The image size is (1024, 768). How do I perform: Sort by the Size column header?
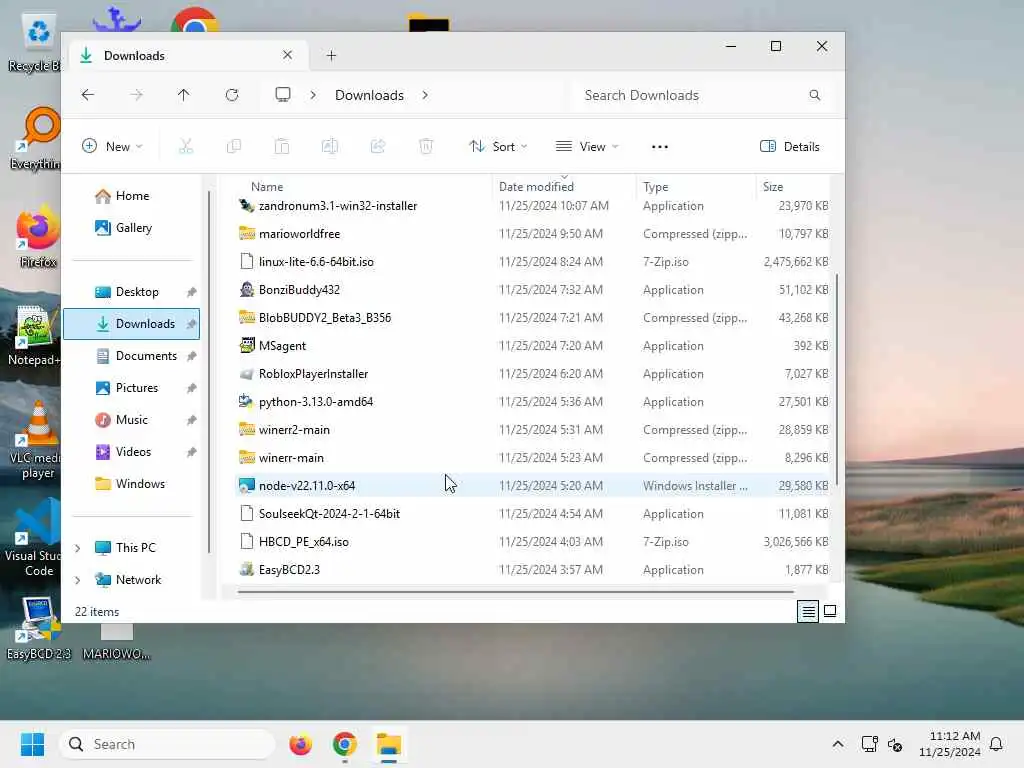pyautogui.click(x=773, y=187)
